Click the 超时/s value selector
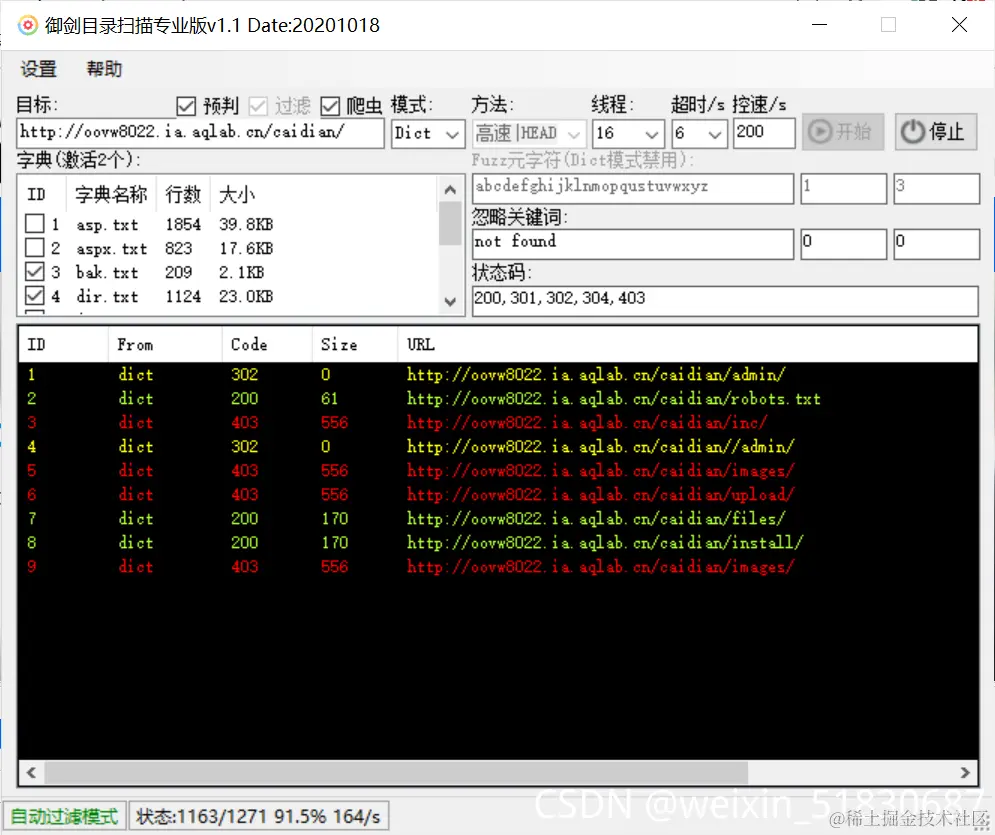Screen dimensions: 995x835 (x=699, y=132)
